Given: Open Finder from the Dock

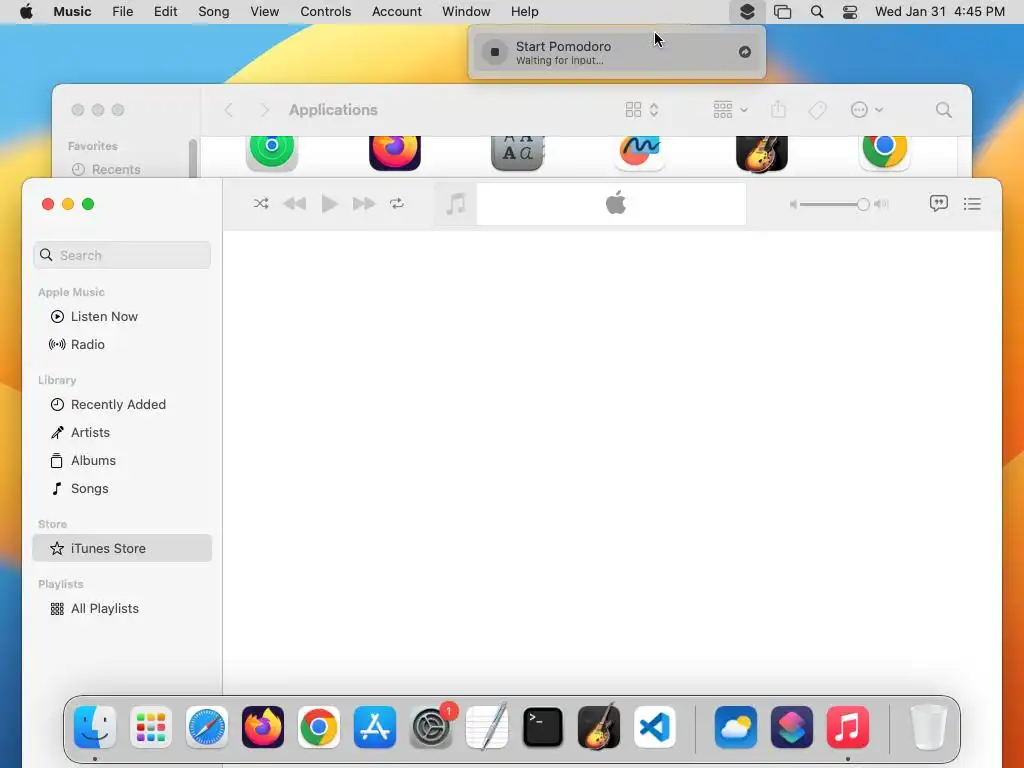Looking at the screenshot, I should click(x=95, y=727).
